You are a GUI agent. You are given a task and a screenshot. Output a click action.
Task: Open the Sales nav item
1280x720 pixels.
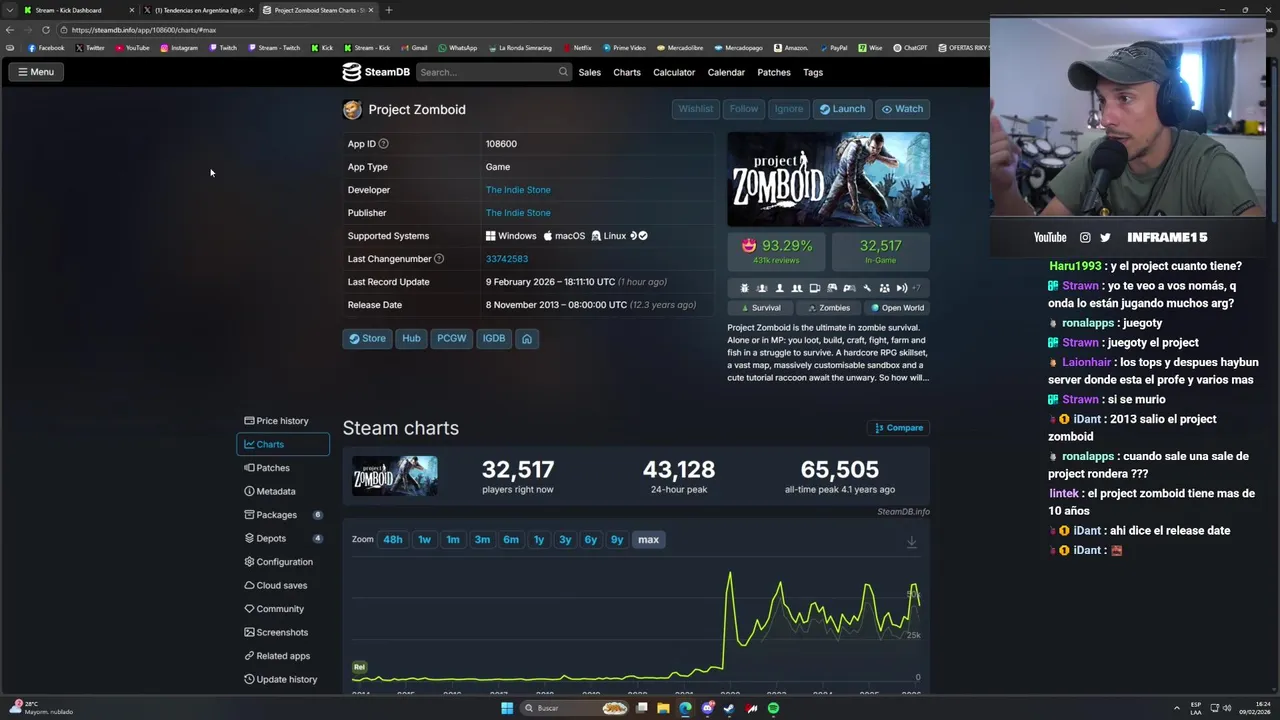[x=590, y=72]
